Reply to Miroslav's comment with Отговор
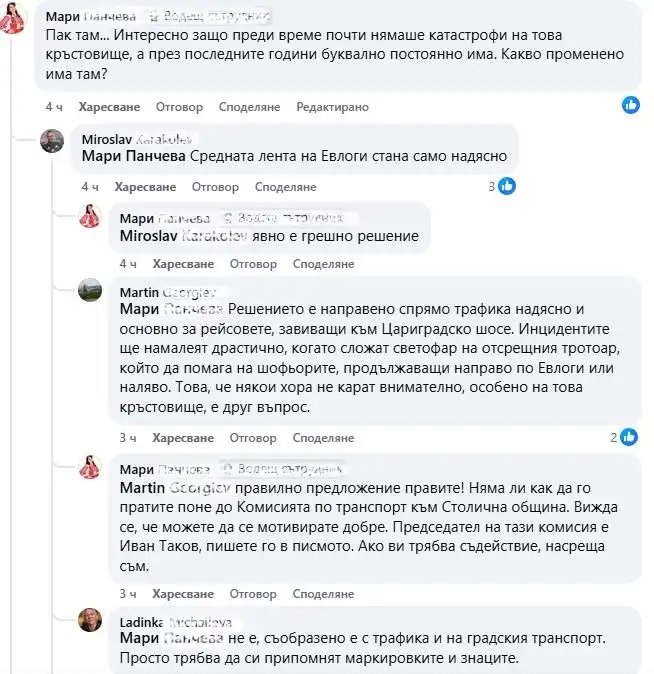 click(215, 187)
